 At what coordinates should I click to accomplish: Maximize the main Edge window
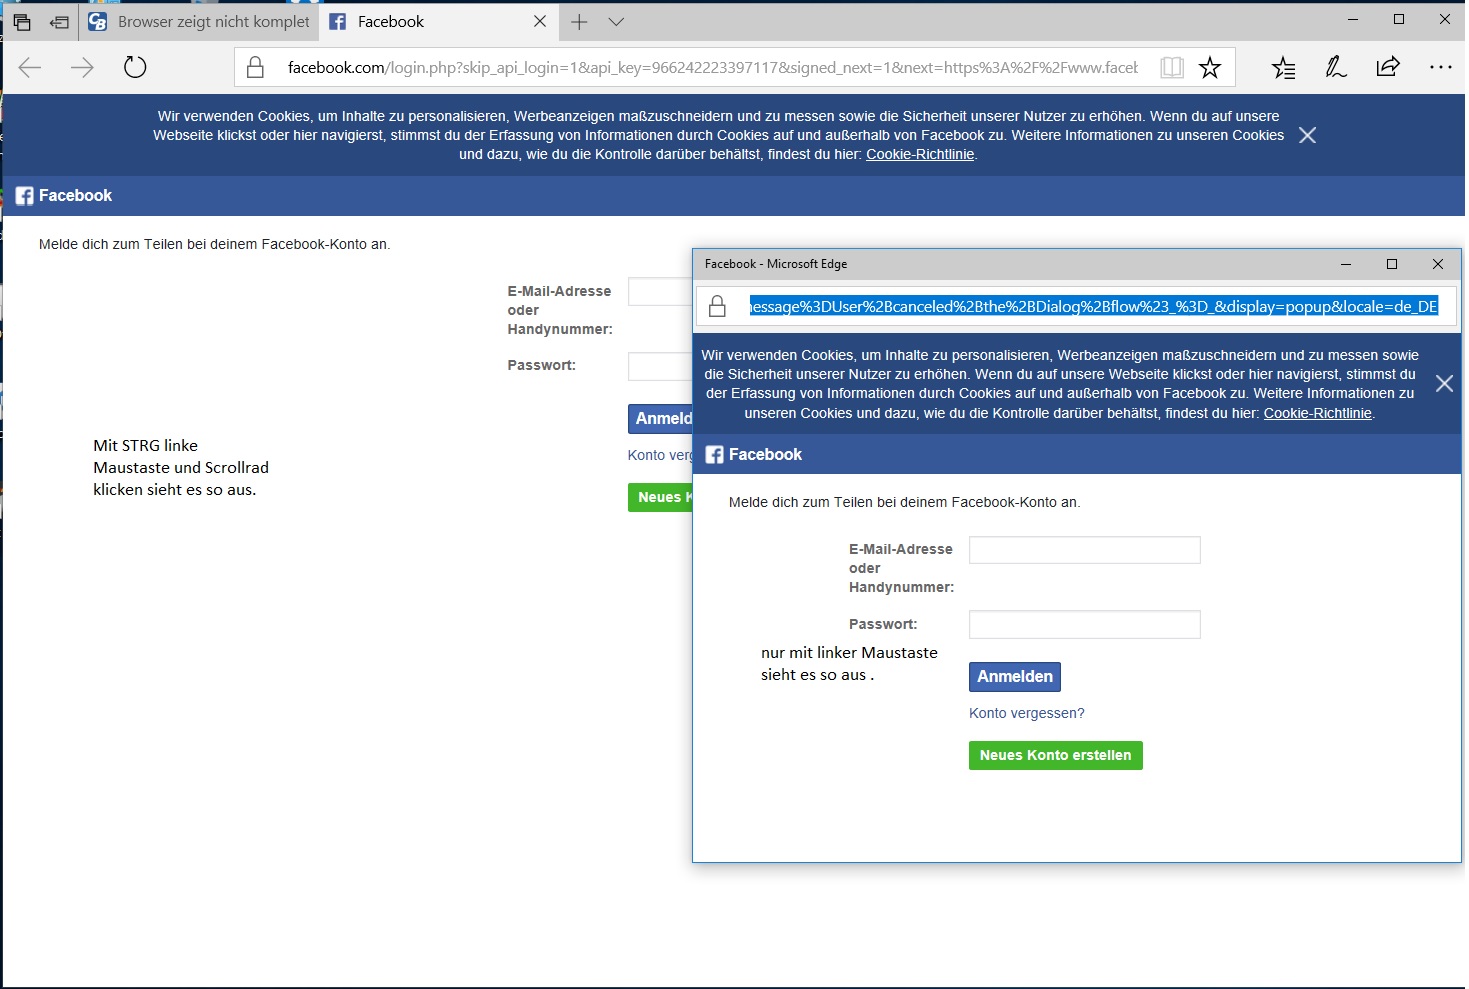(1399, 19)
